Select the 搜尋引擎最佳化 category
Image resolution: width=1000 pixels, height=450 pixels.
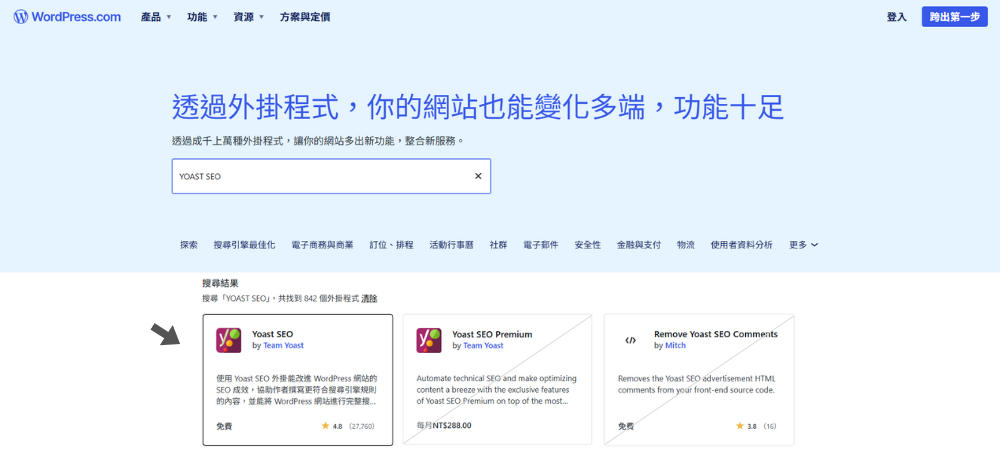click(244, 245)
